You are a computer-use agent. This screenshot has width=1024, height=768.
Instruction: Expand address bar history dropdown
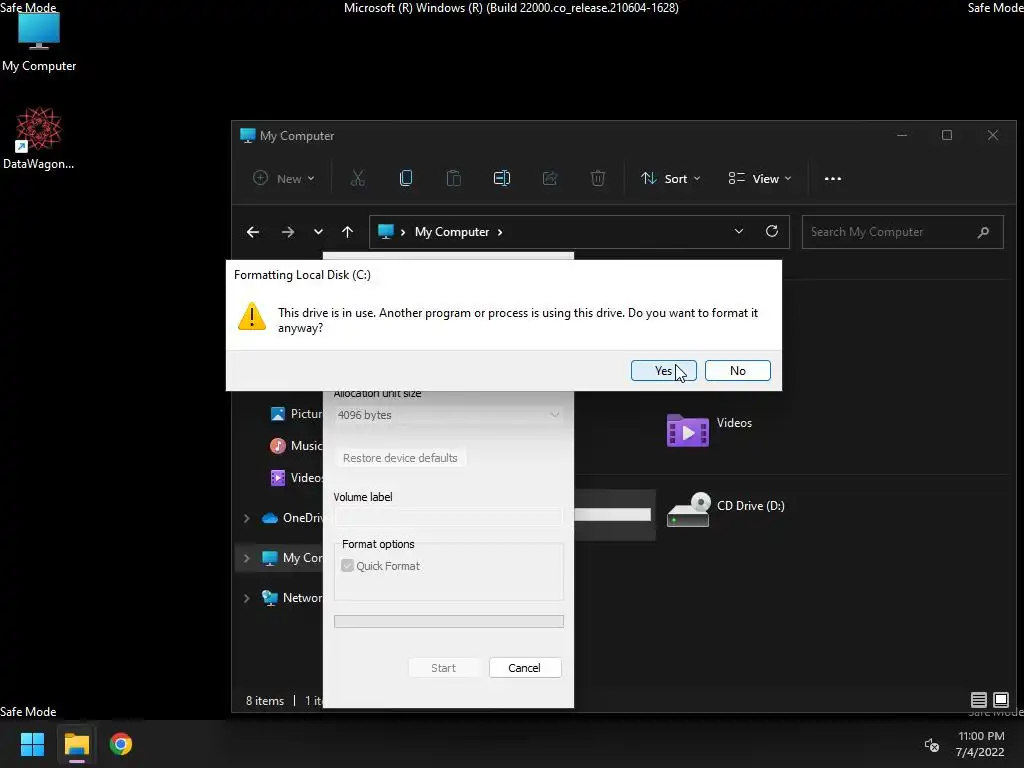pos(739,231)
